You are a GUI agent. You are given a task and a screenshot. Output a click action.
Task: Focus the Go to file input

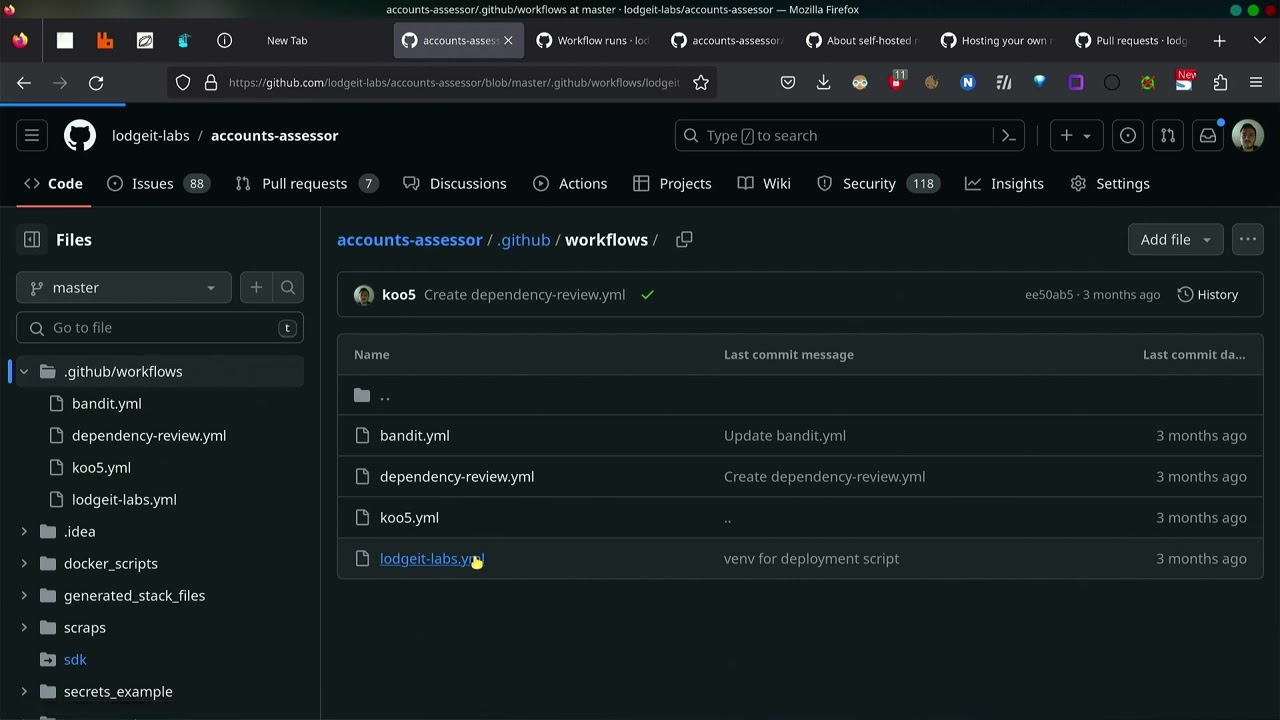[160, 328]
